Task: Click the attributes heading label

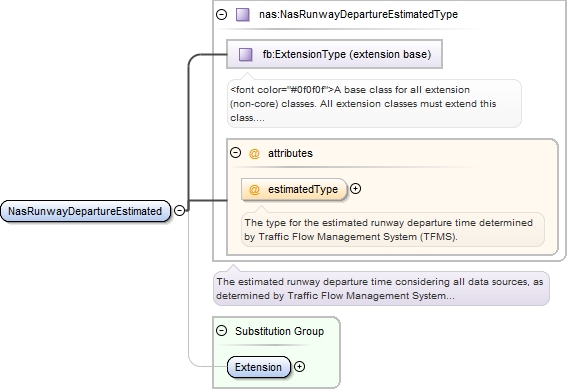Action: point(290,153)
